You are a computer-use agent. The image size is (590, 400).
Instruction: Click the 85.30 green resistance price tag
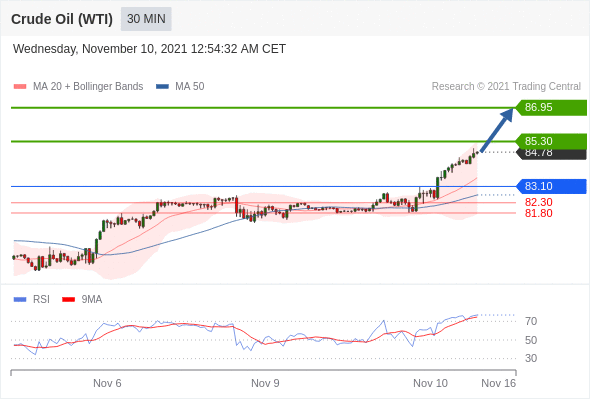coord(551,141)
